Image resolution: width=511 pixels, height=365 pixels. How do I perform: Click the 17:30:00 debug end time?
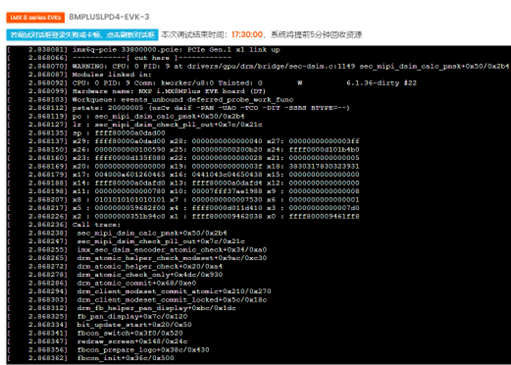247,35
